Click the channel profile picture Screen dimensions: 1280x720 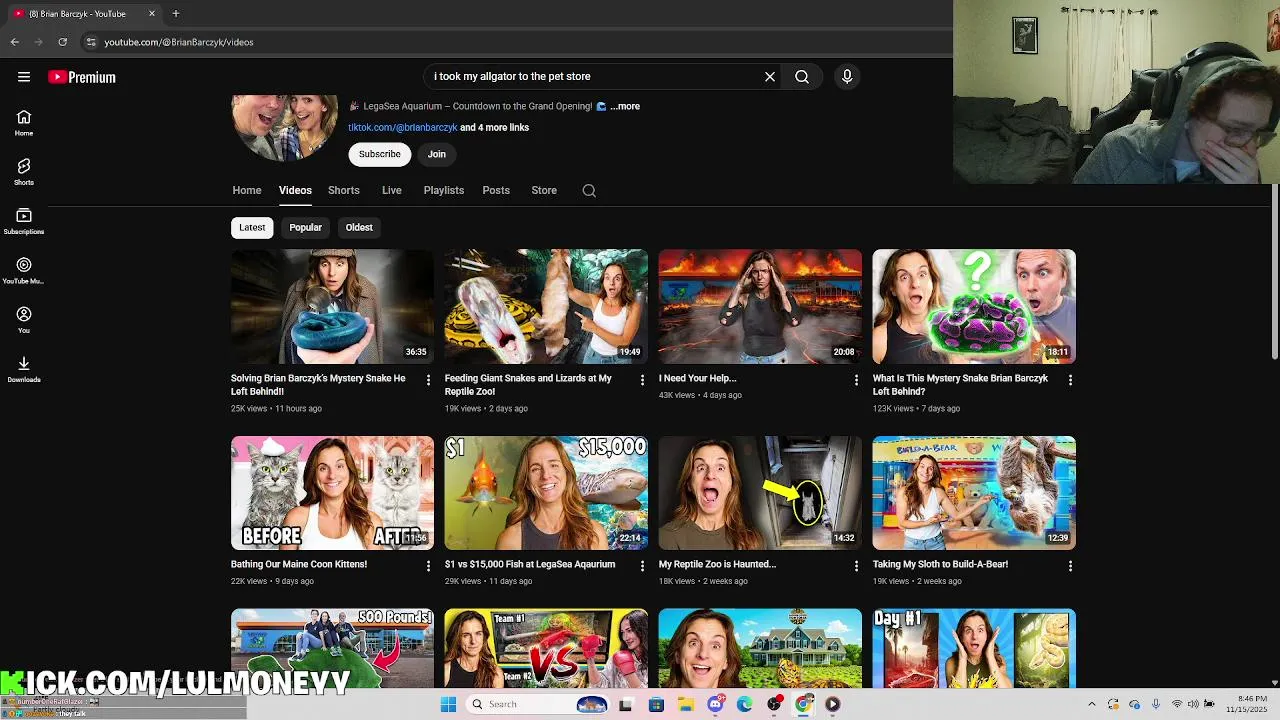coord(285,127)
